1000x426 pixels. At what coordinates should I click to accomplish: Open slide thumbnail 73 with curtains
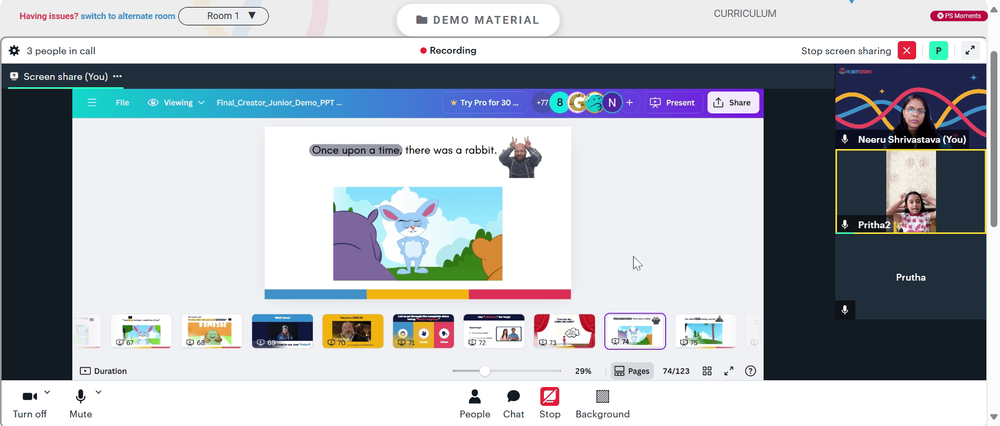(564, 331)
